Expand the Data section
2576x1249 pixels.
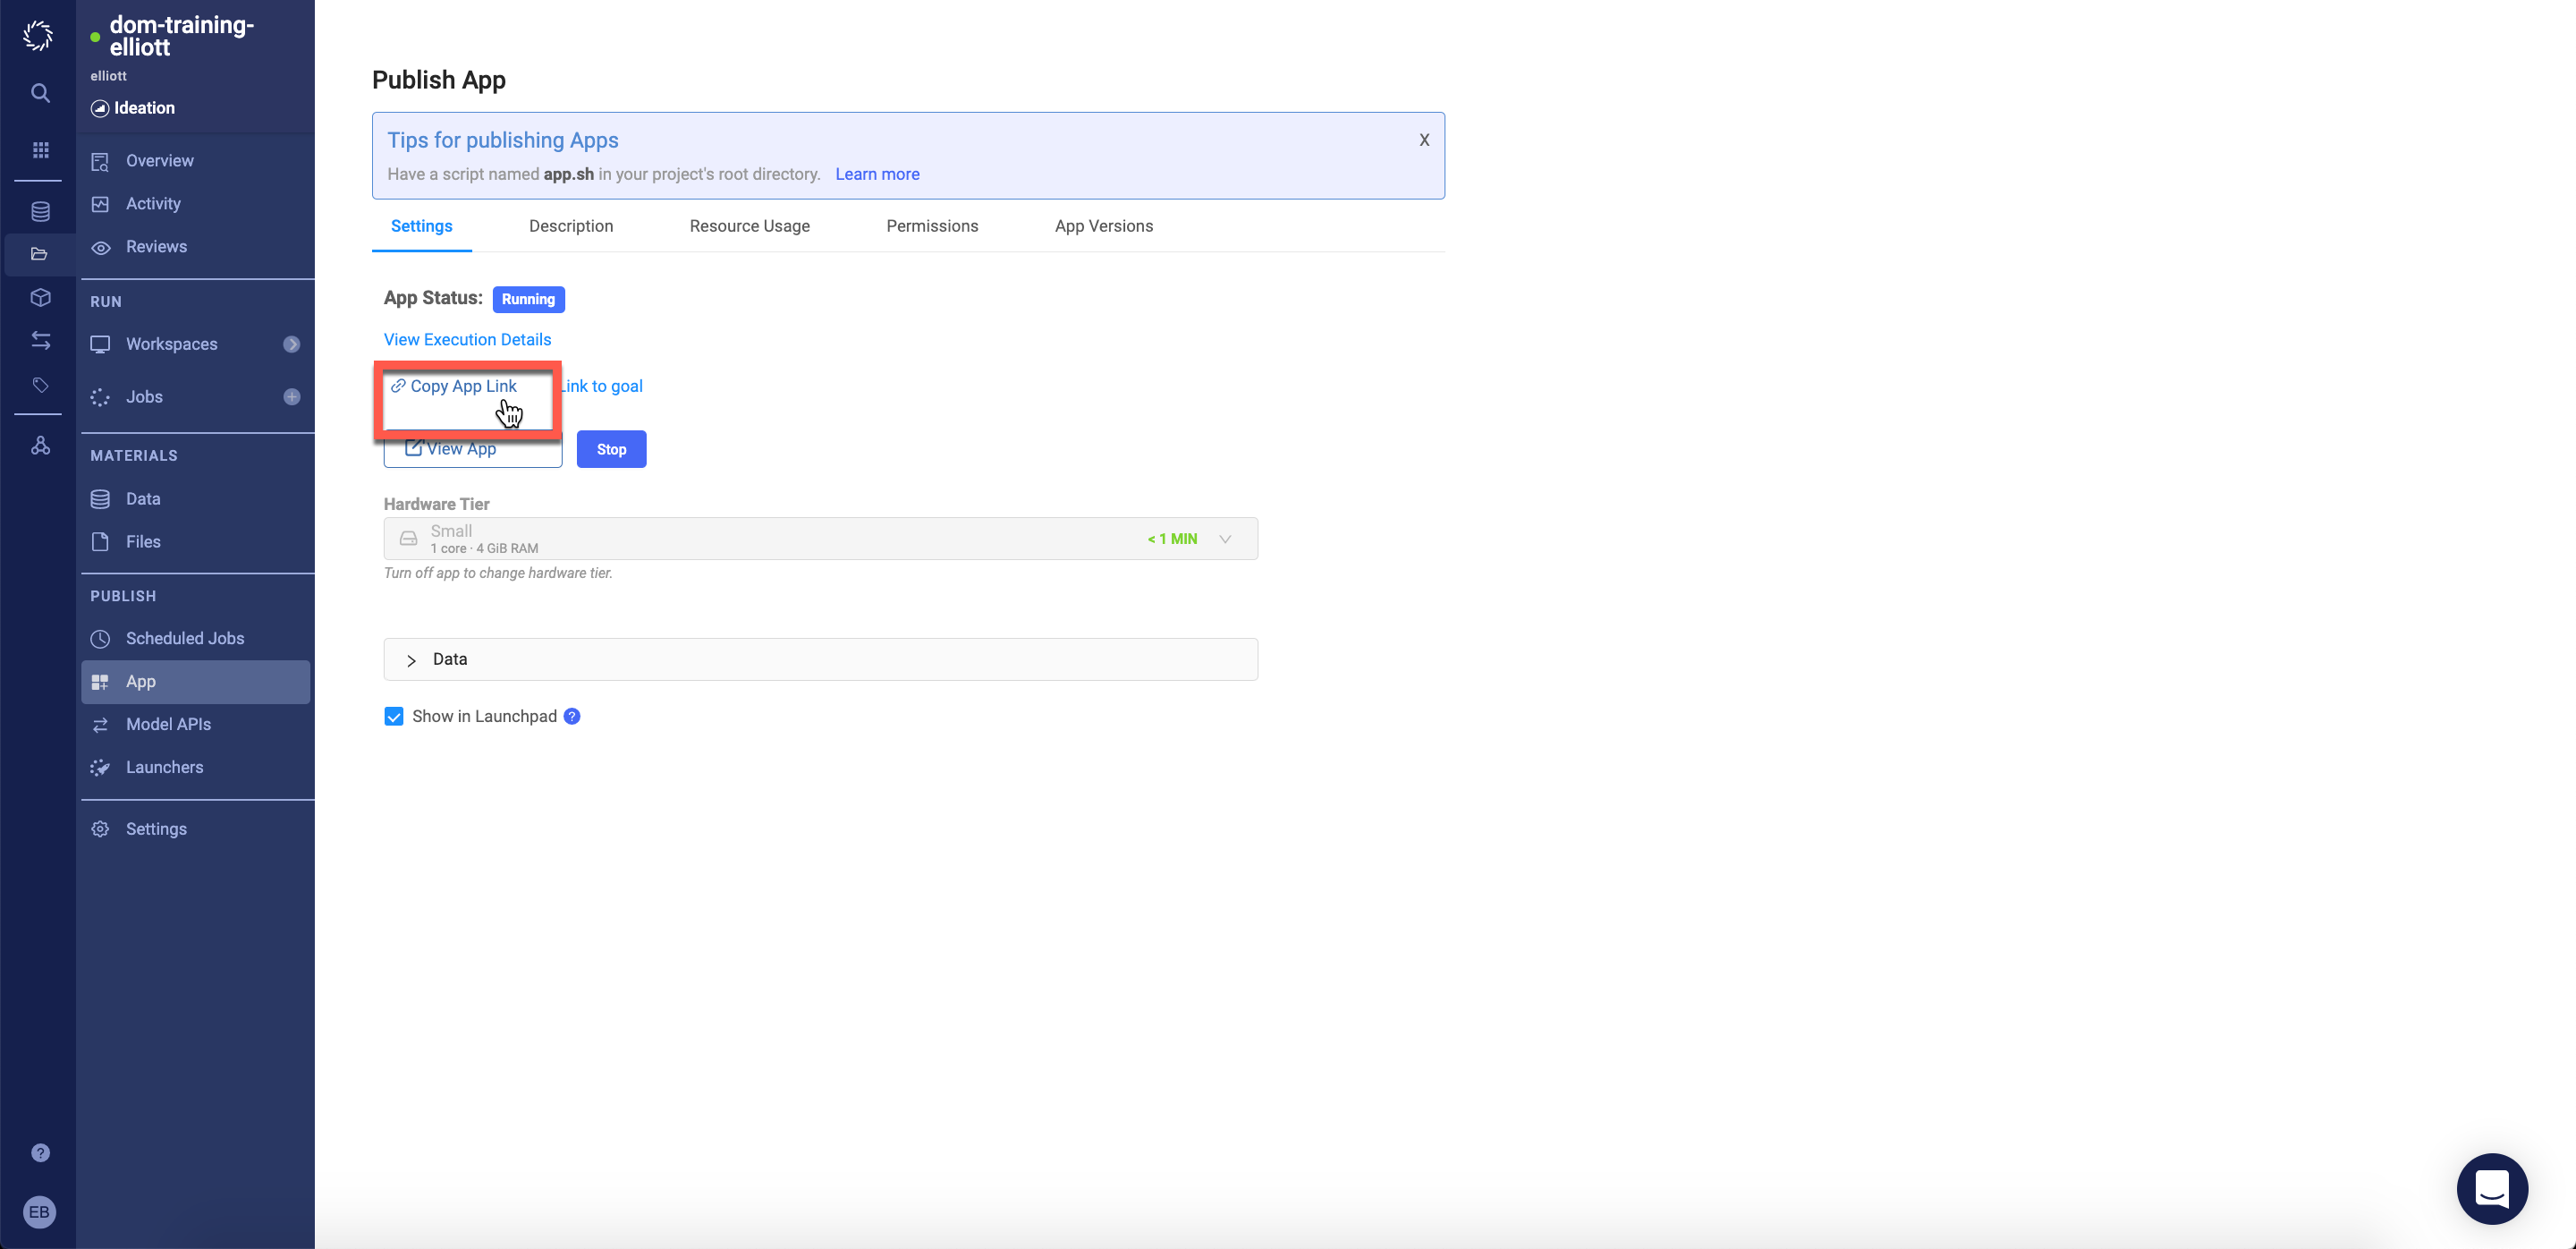(411, 660)
